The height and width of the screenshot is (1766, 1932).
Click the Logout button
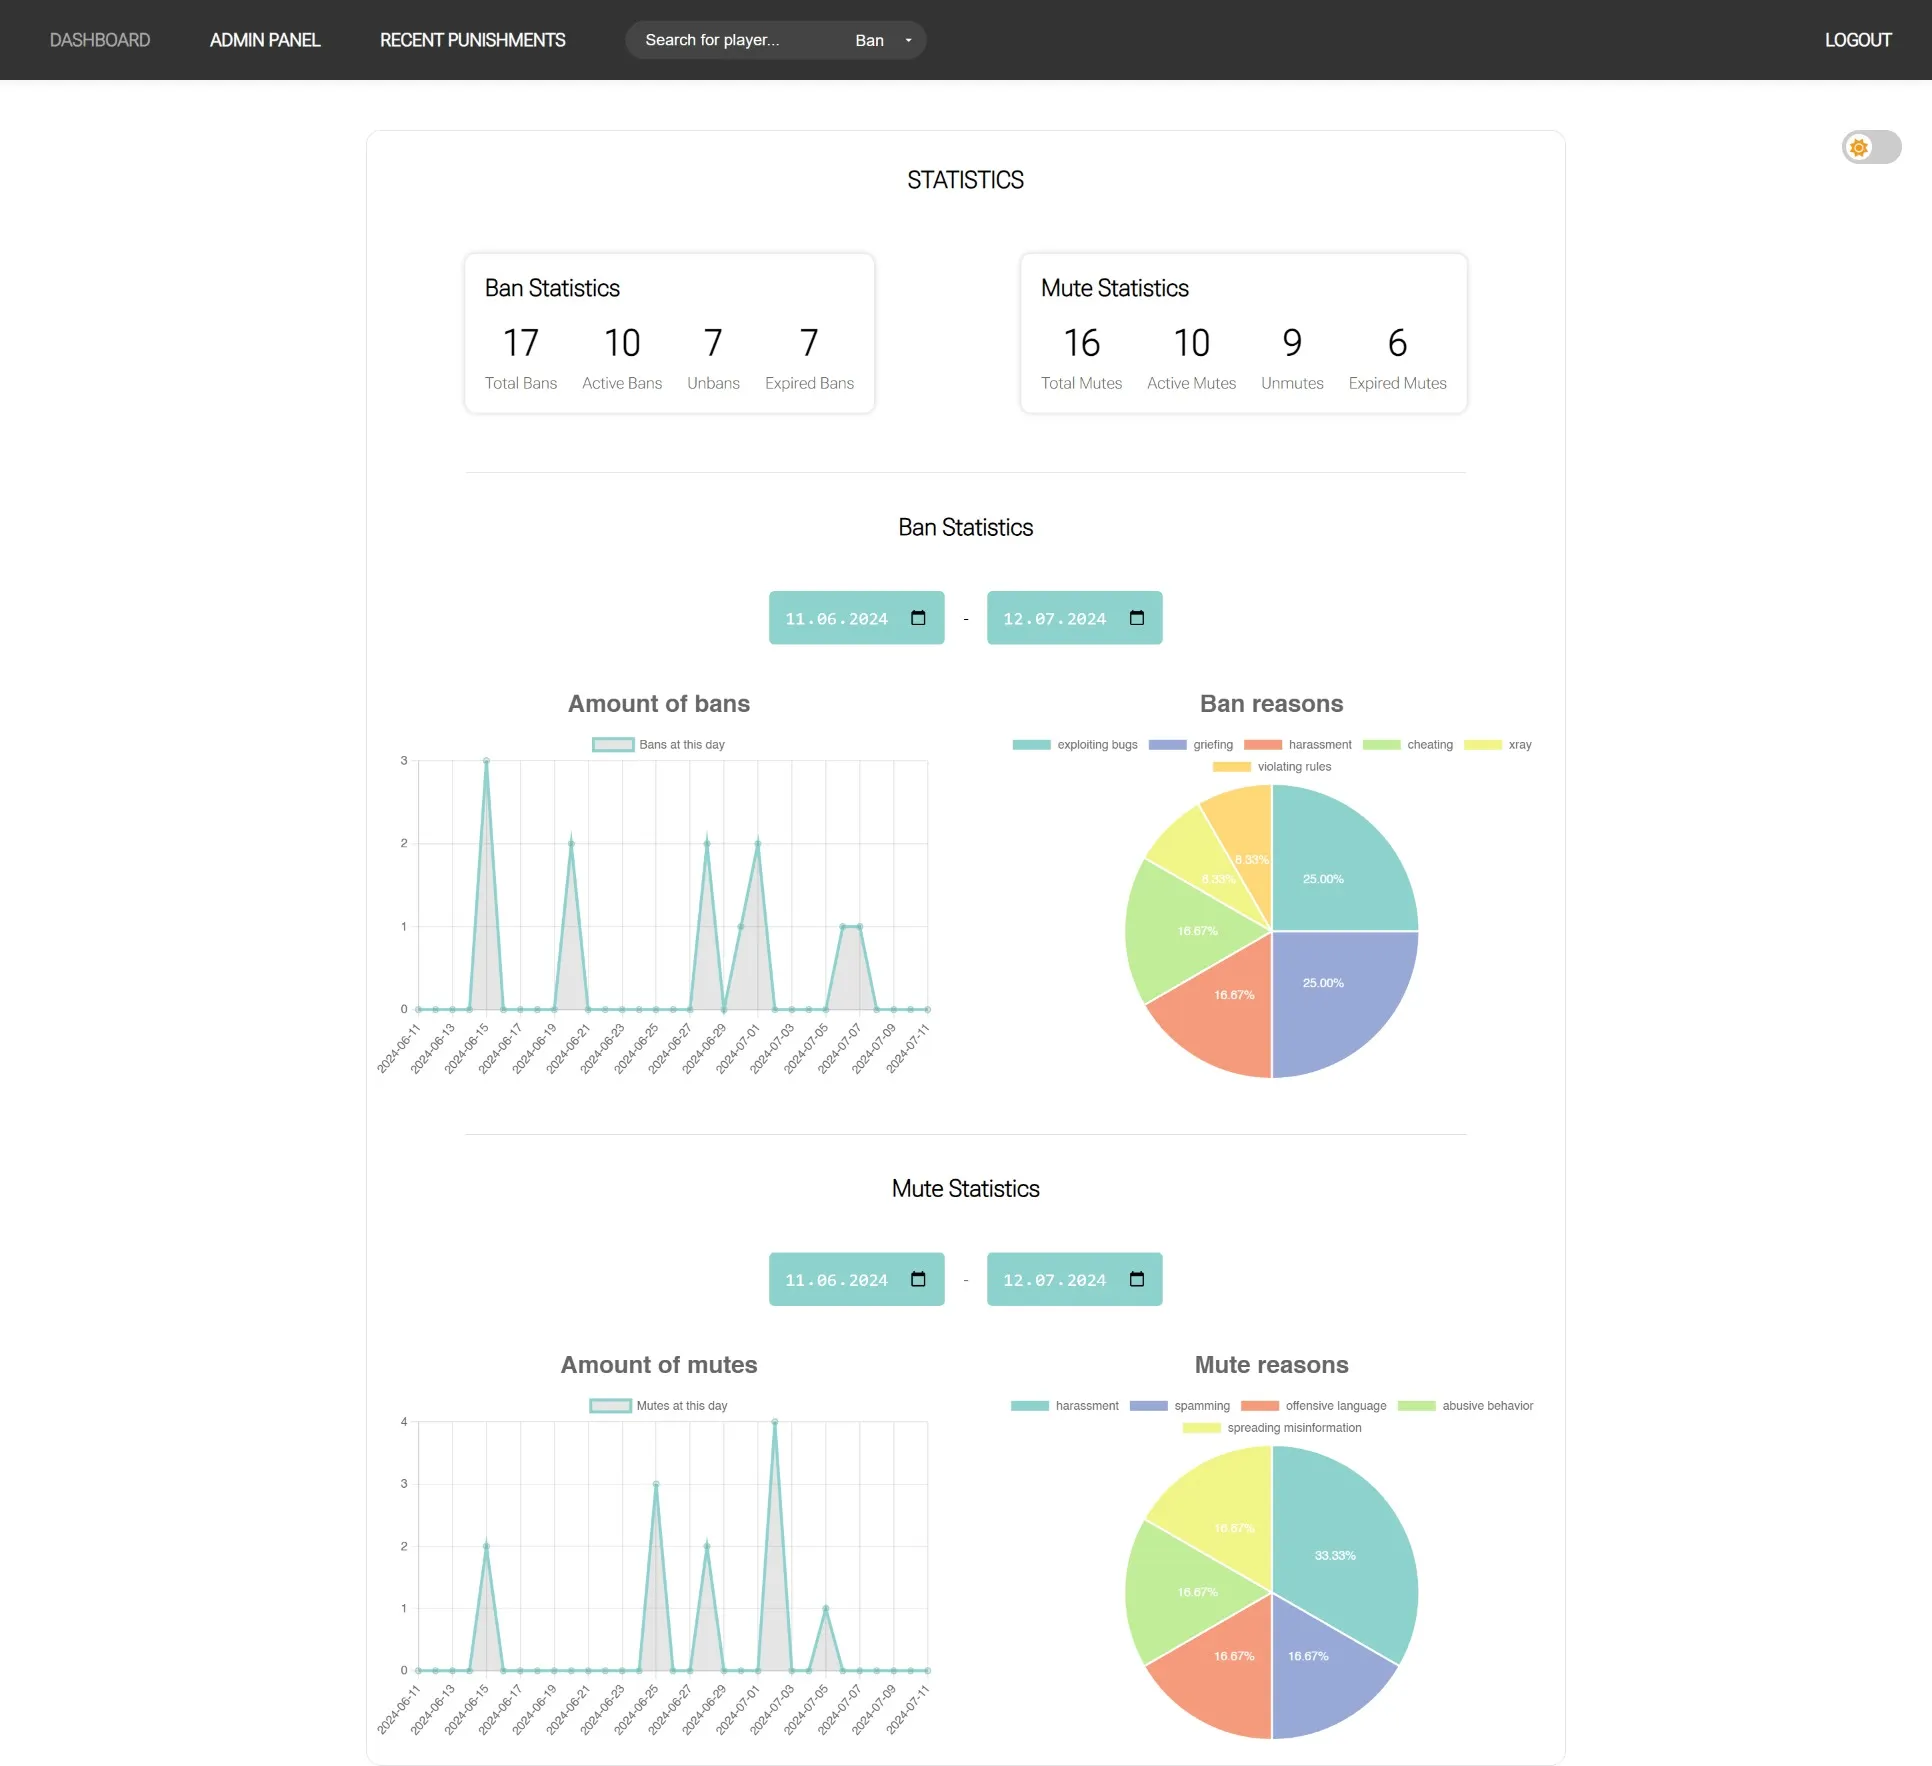(1857, 40)
